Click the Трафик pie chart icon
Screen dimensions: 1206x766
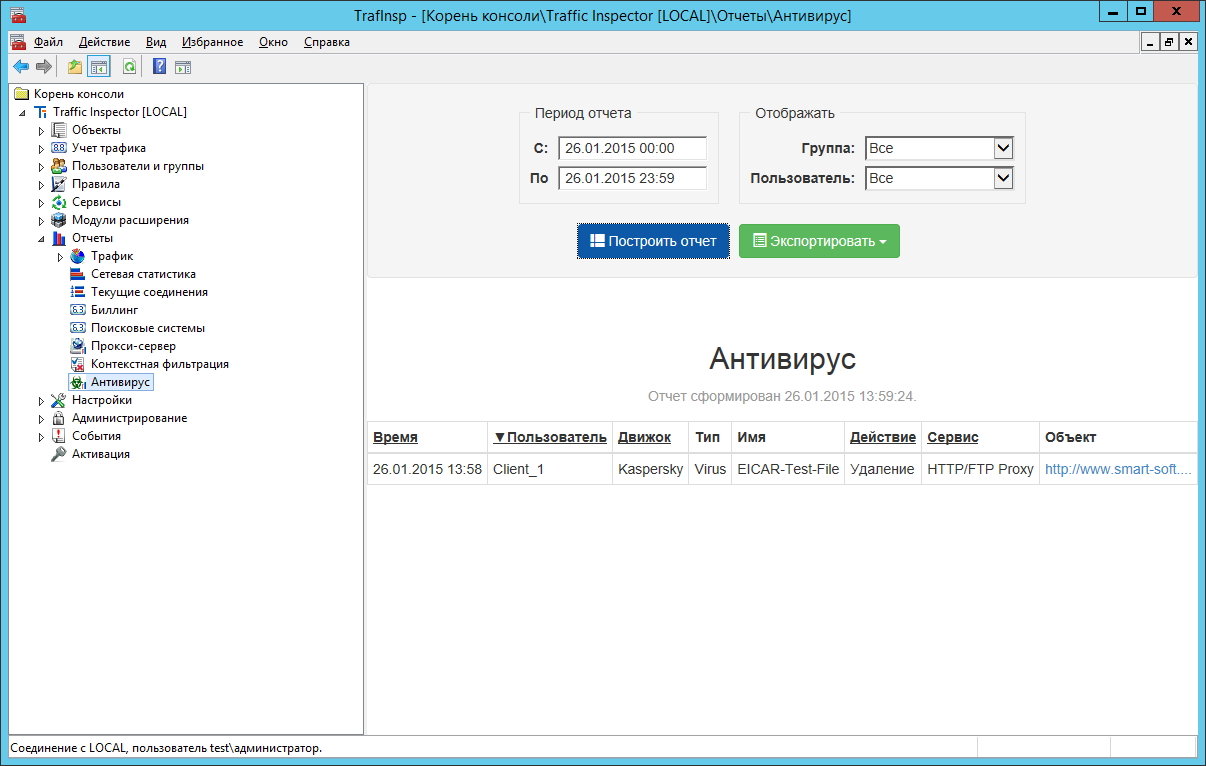tap(78, 256)
